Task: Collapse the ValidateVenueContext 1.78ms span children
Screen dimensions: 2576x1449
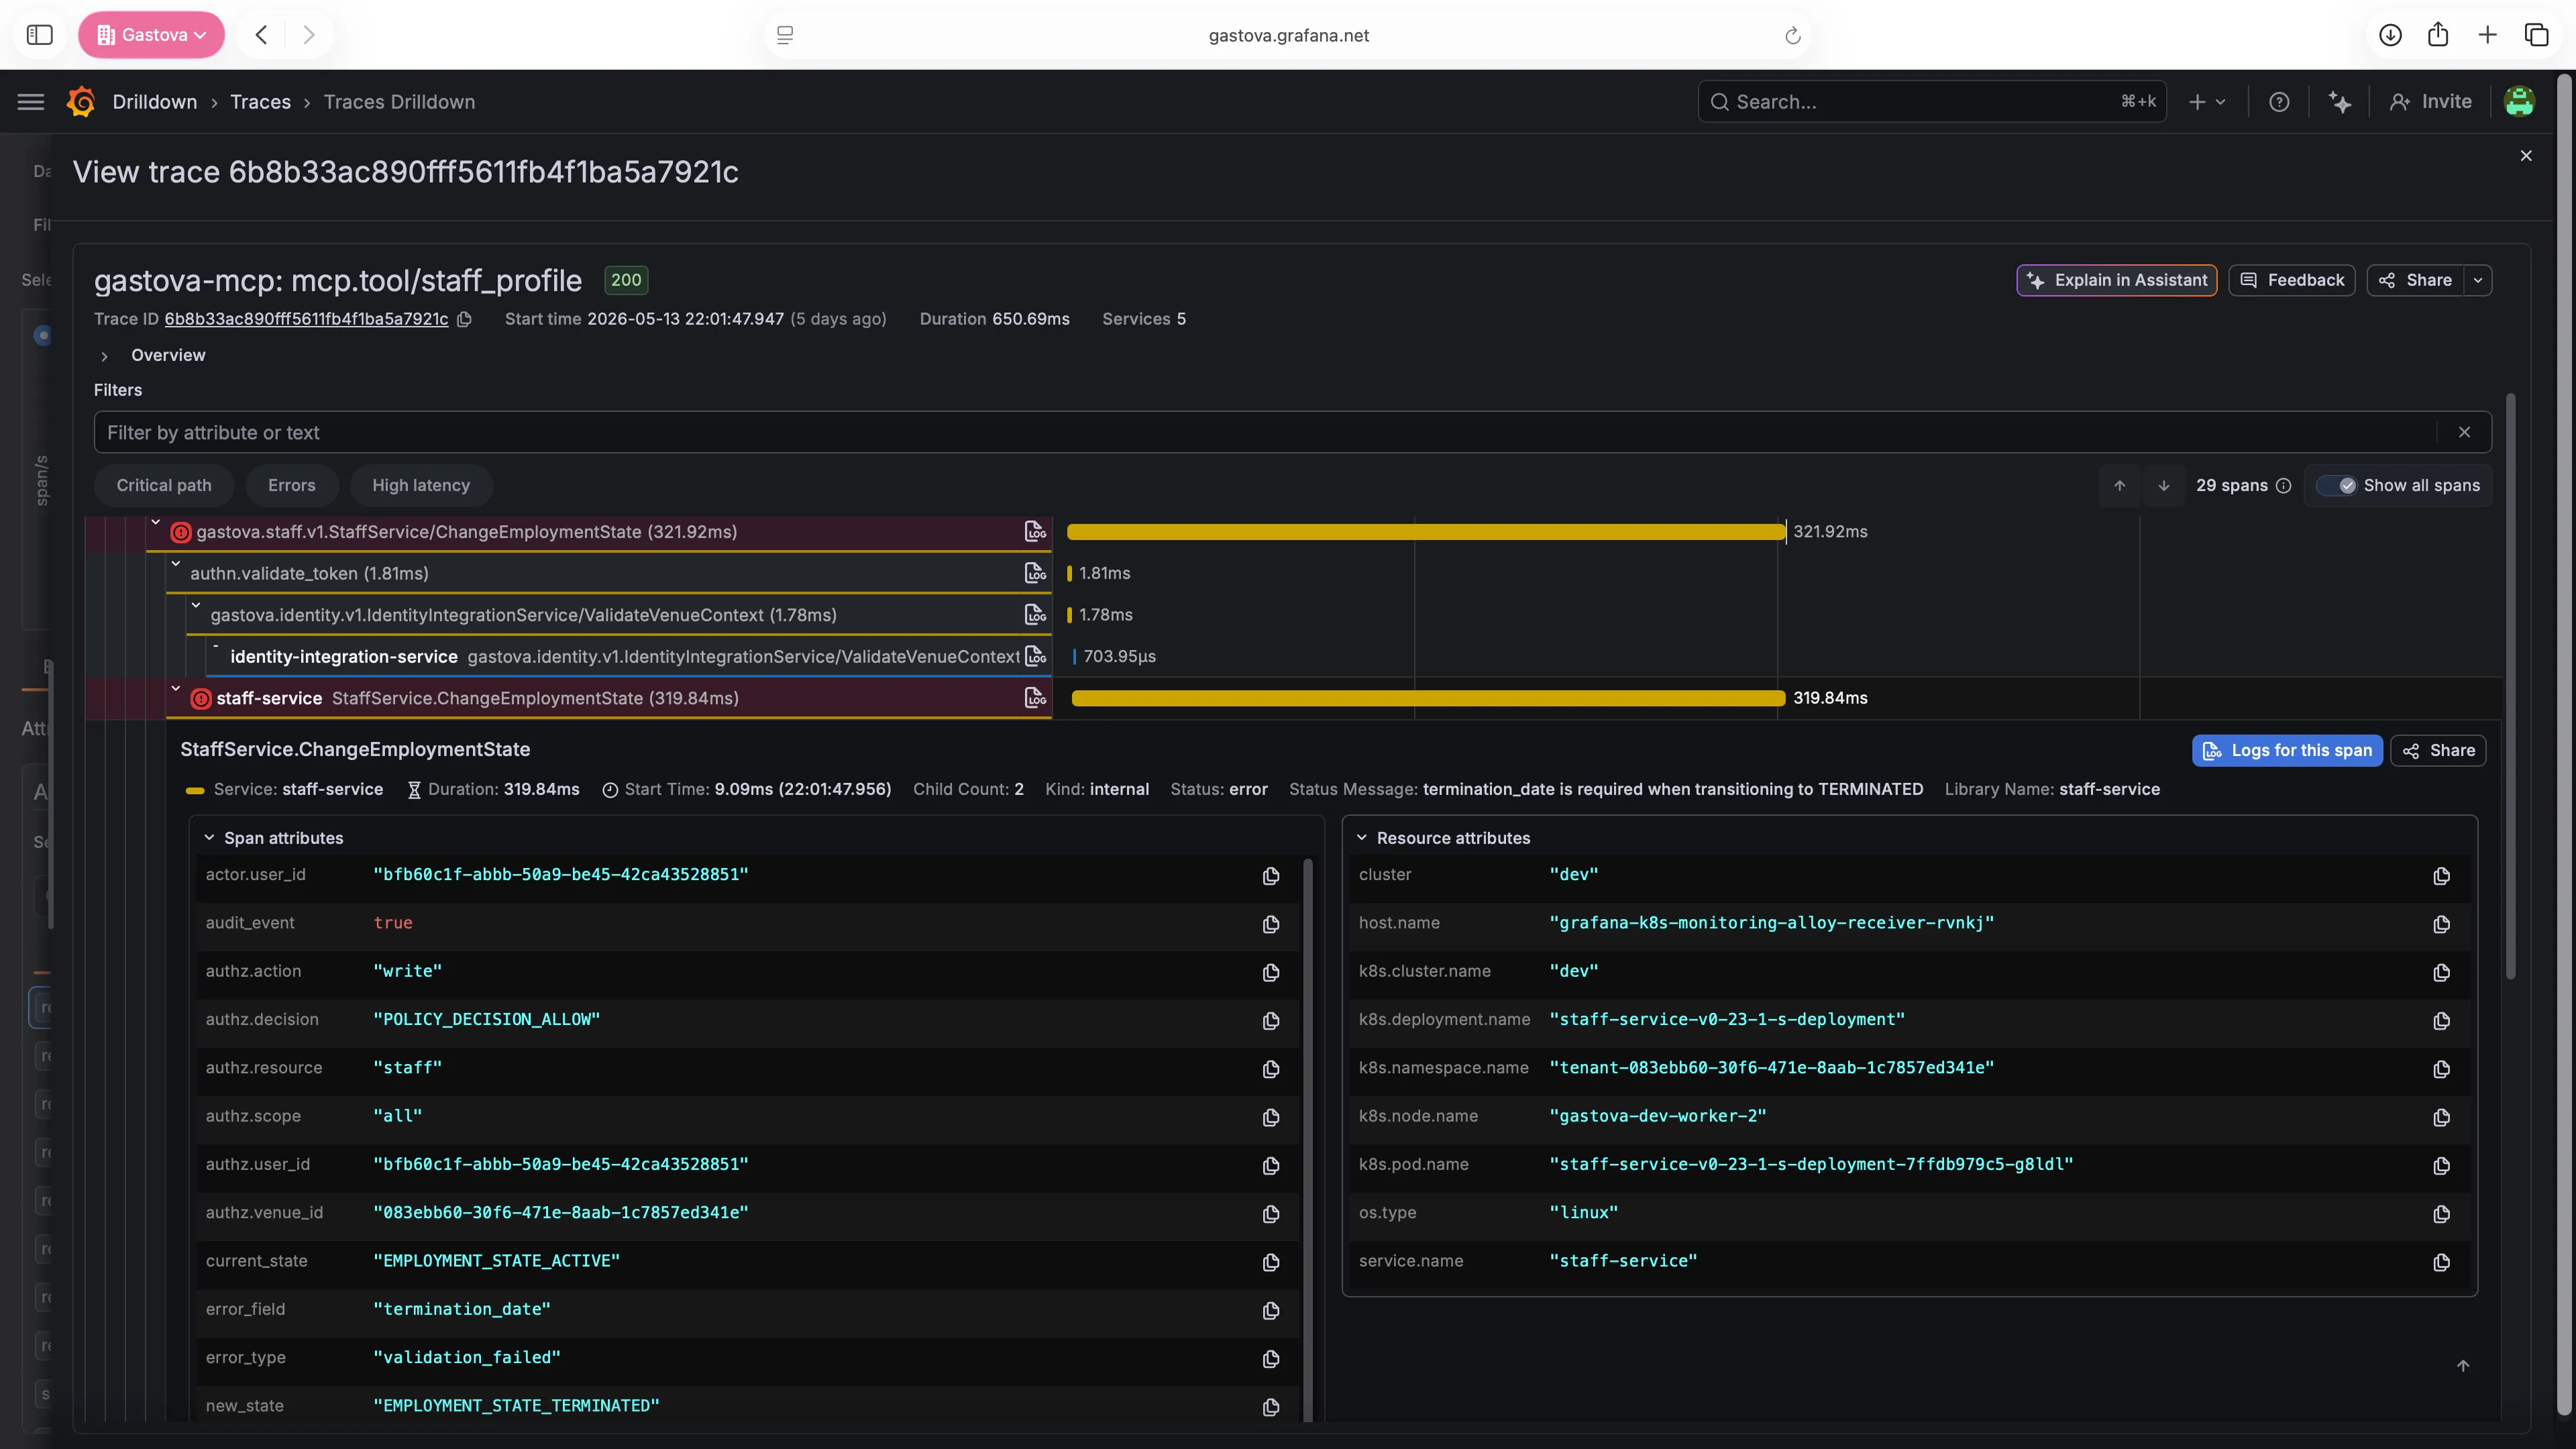Action: [x=196, y=606]
